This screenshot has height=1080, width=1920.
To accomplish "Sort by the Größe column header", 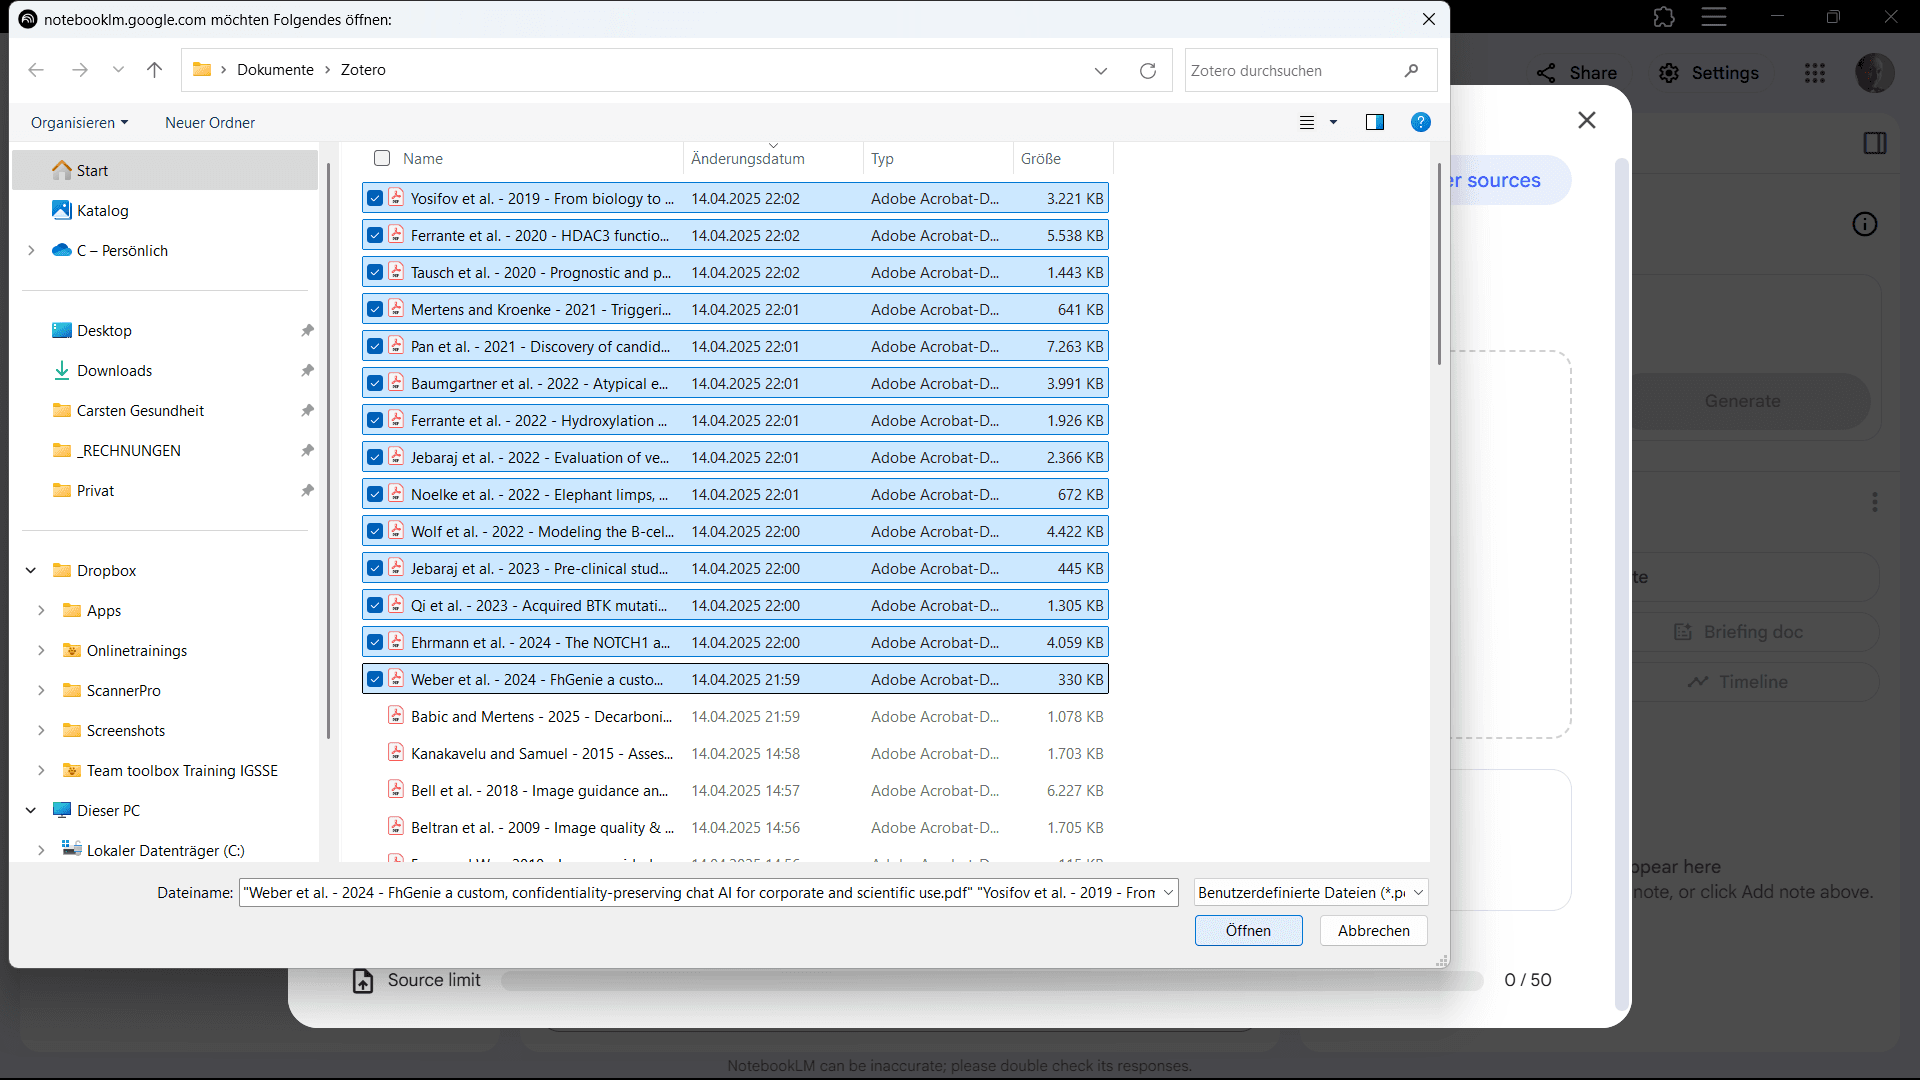I will [1041, 158].
